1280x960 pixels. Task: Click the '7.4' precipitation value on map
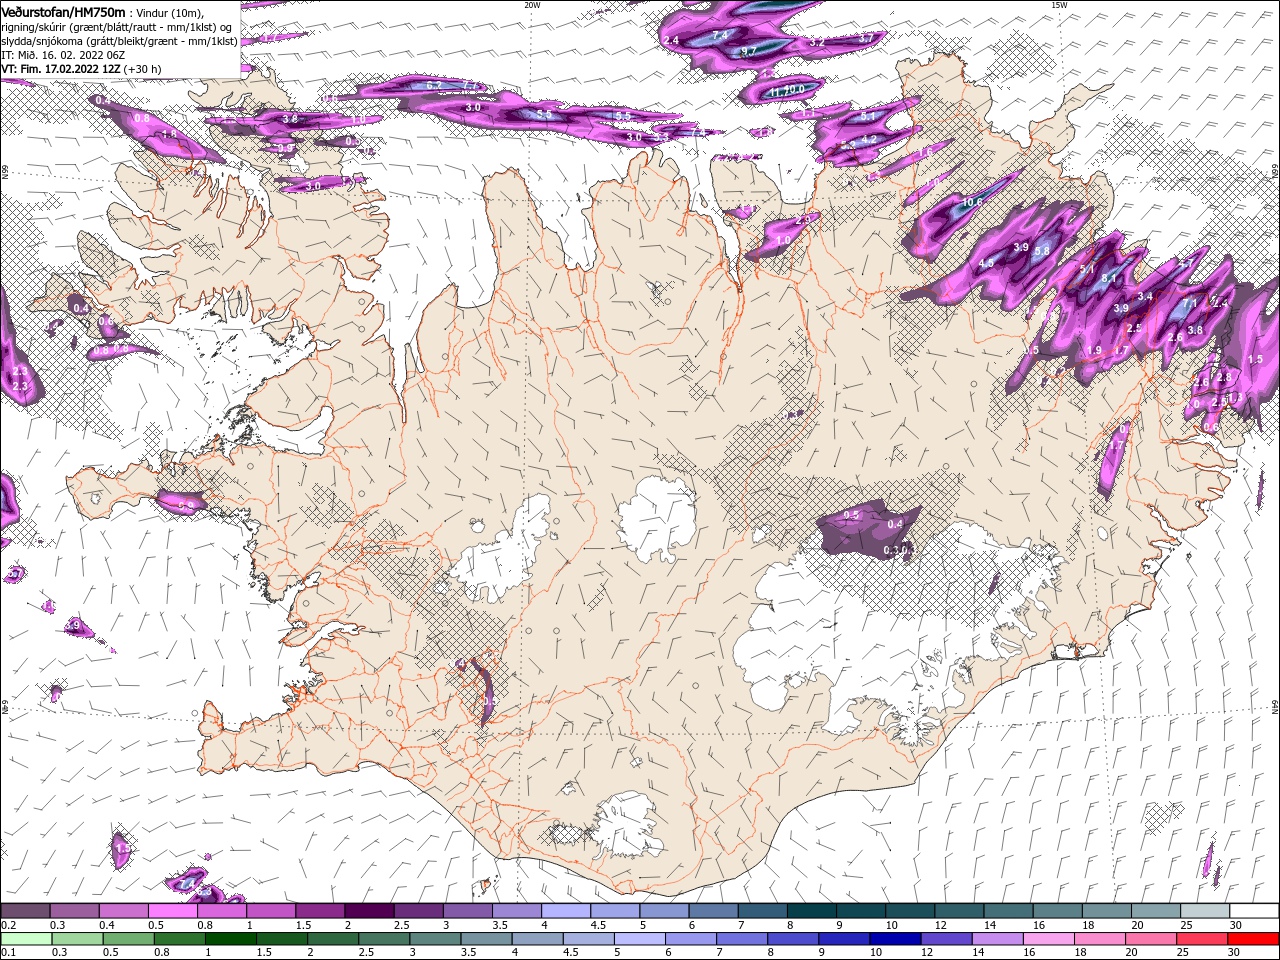tap(720, 36)
